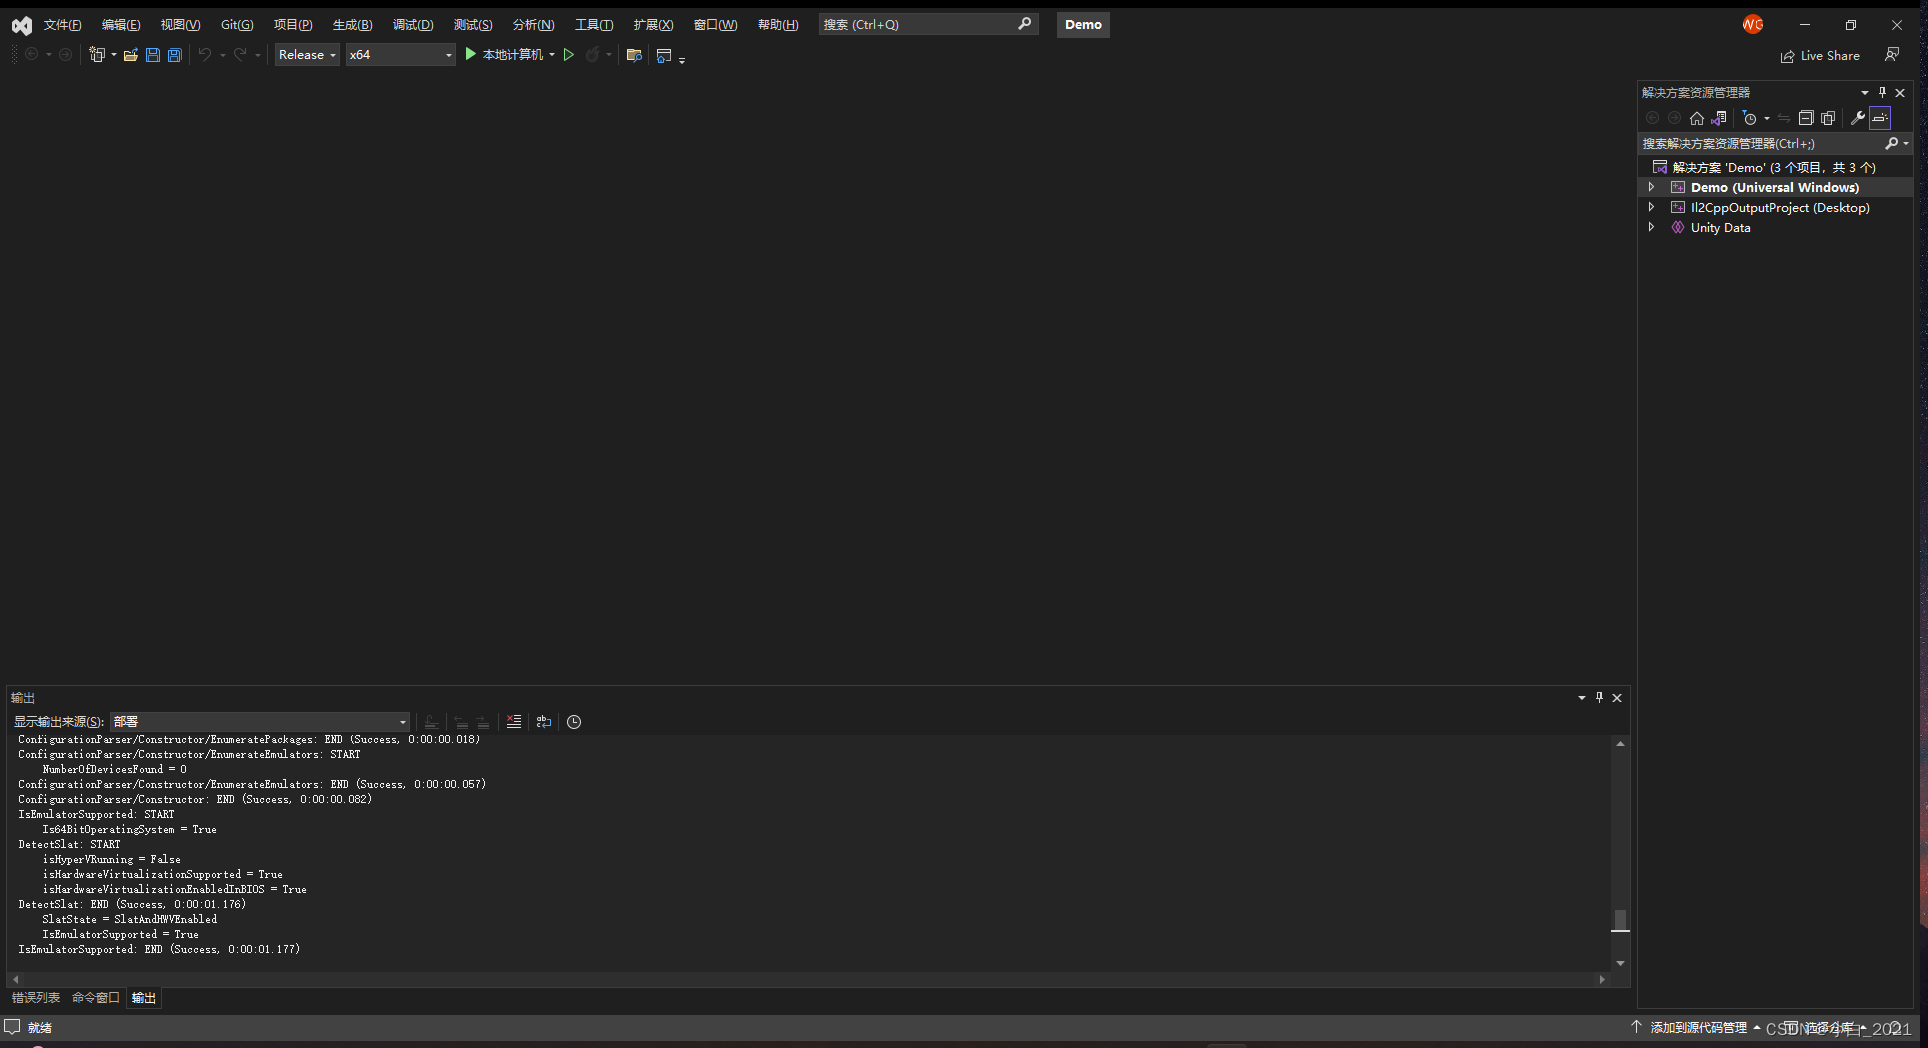
Task: Open Home view in Solution Explorer
Action: (1696, 117)
